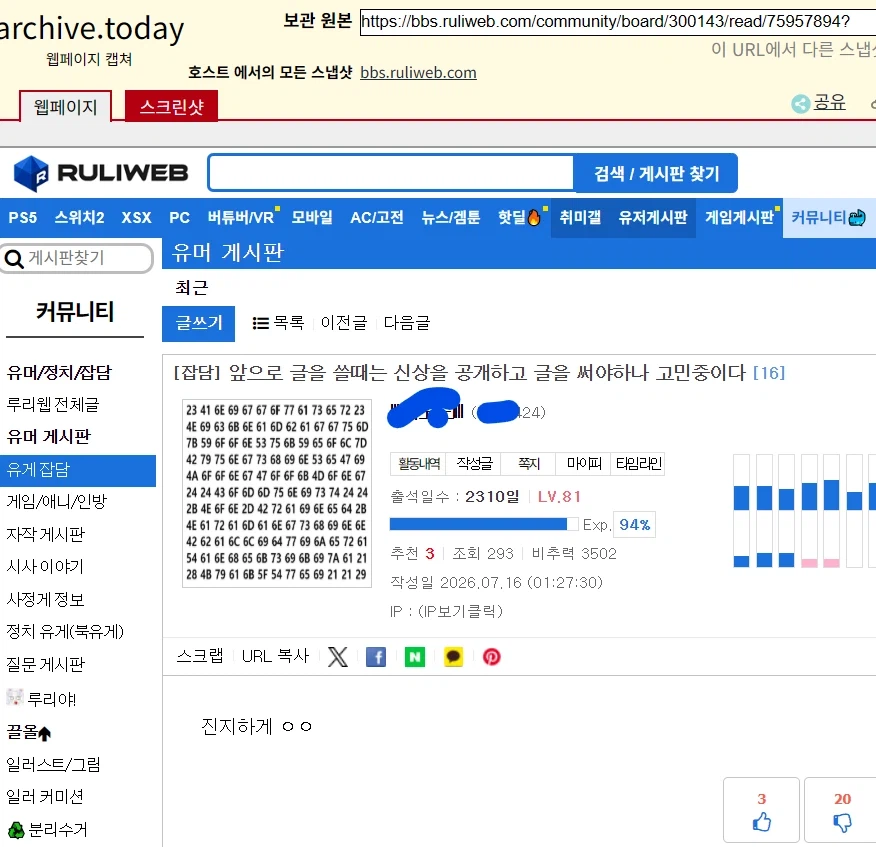Screen dimensions: 876x847
Task: Click the 마이피 button
Action: [583, 463]
